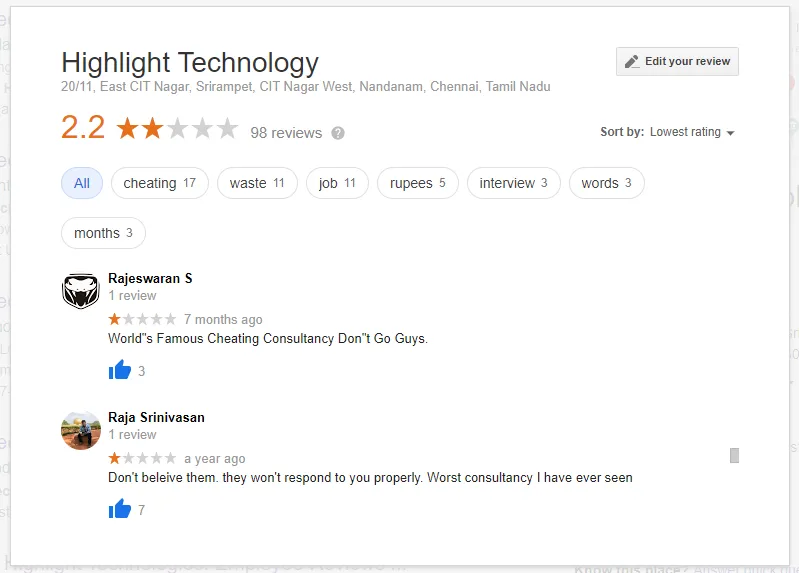Click the dropdown arrow beside Lowest rating
The width and height of the screenshot is (799, 573).
coord(730,133)
